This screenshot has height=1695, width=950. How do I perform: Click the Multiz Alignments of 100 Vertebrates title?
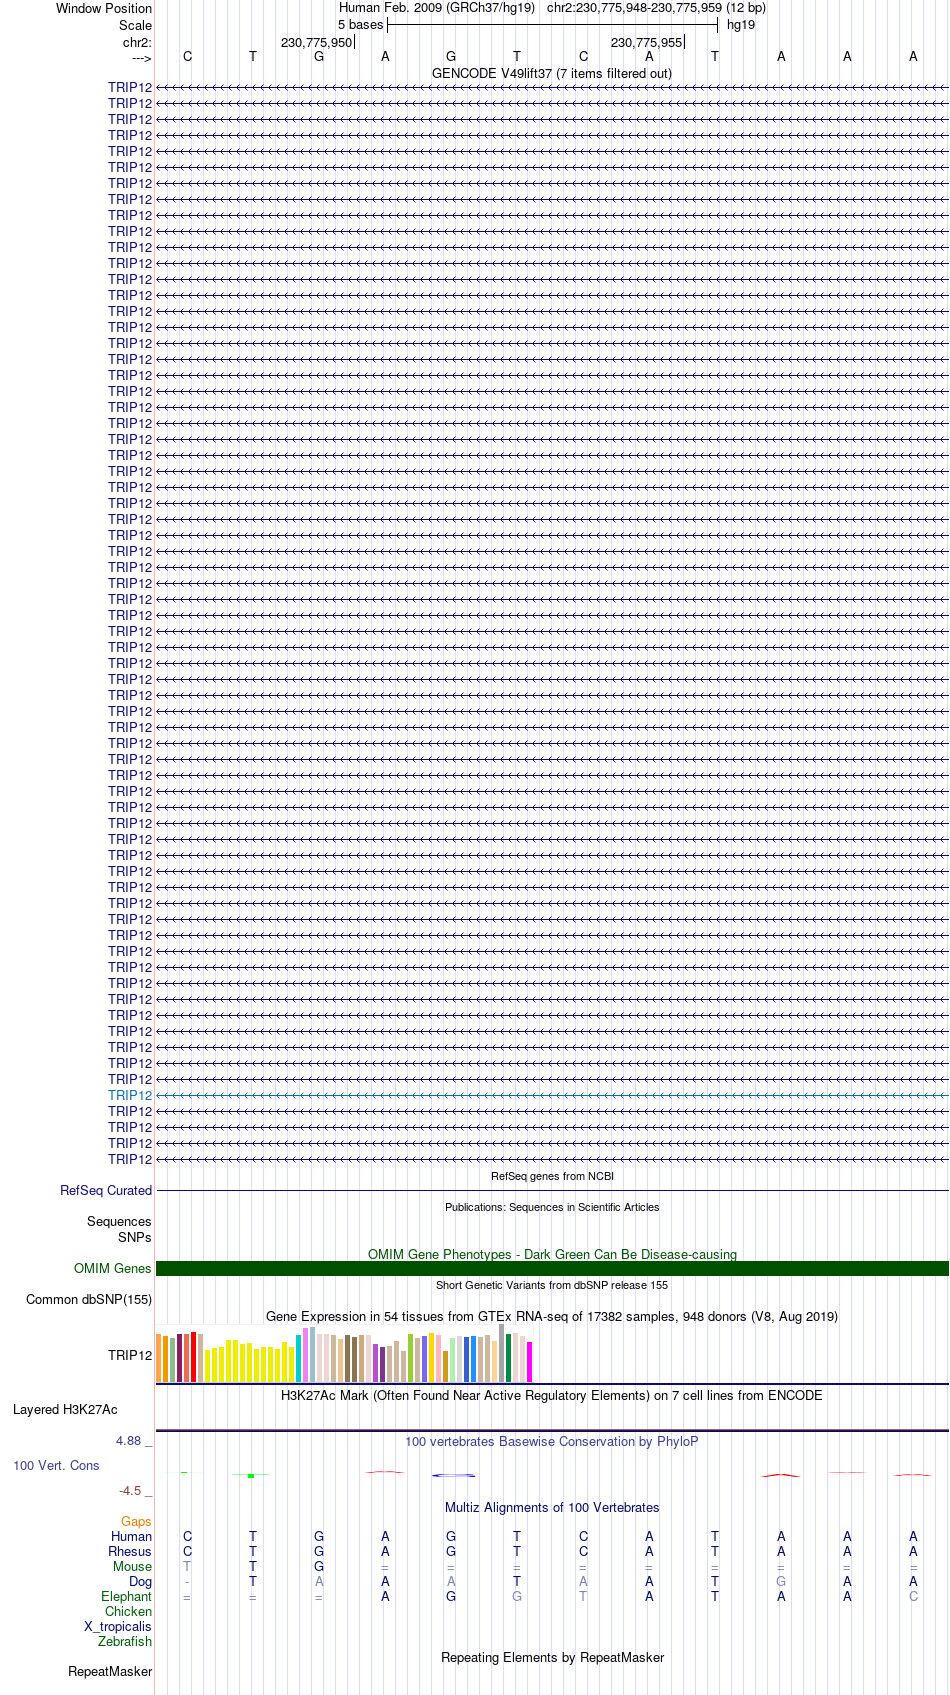(552, 1507)
